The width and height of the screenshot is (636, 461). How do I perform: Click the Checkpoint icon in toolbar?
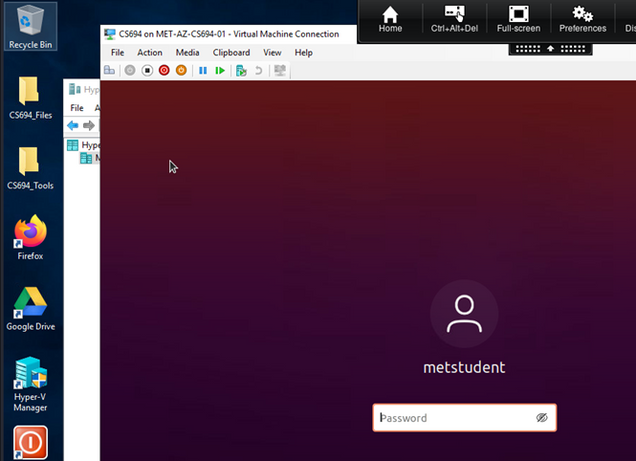coord(241,71)
